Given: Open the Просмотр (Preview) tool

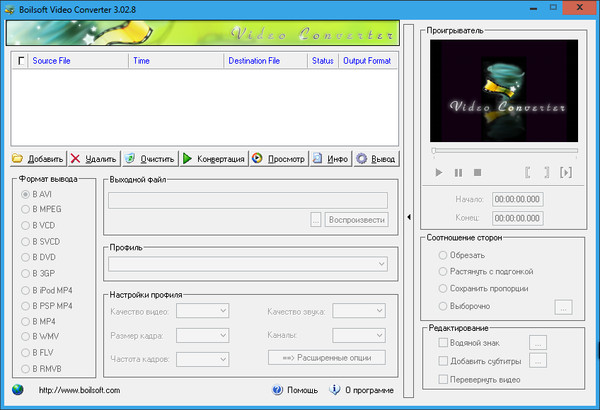Looking at the screenshot, I should pos(257,158).
